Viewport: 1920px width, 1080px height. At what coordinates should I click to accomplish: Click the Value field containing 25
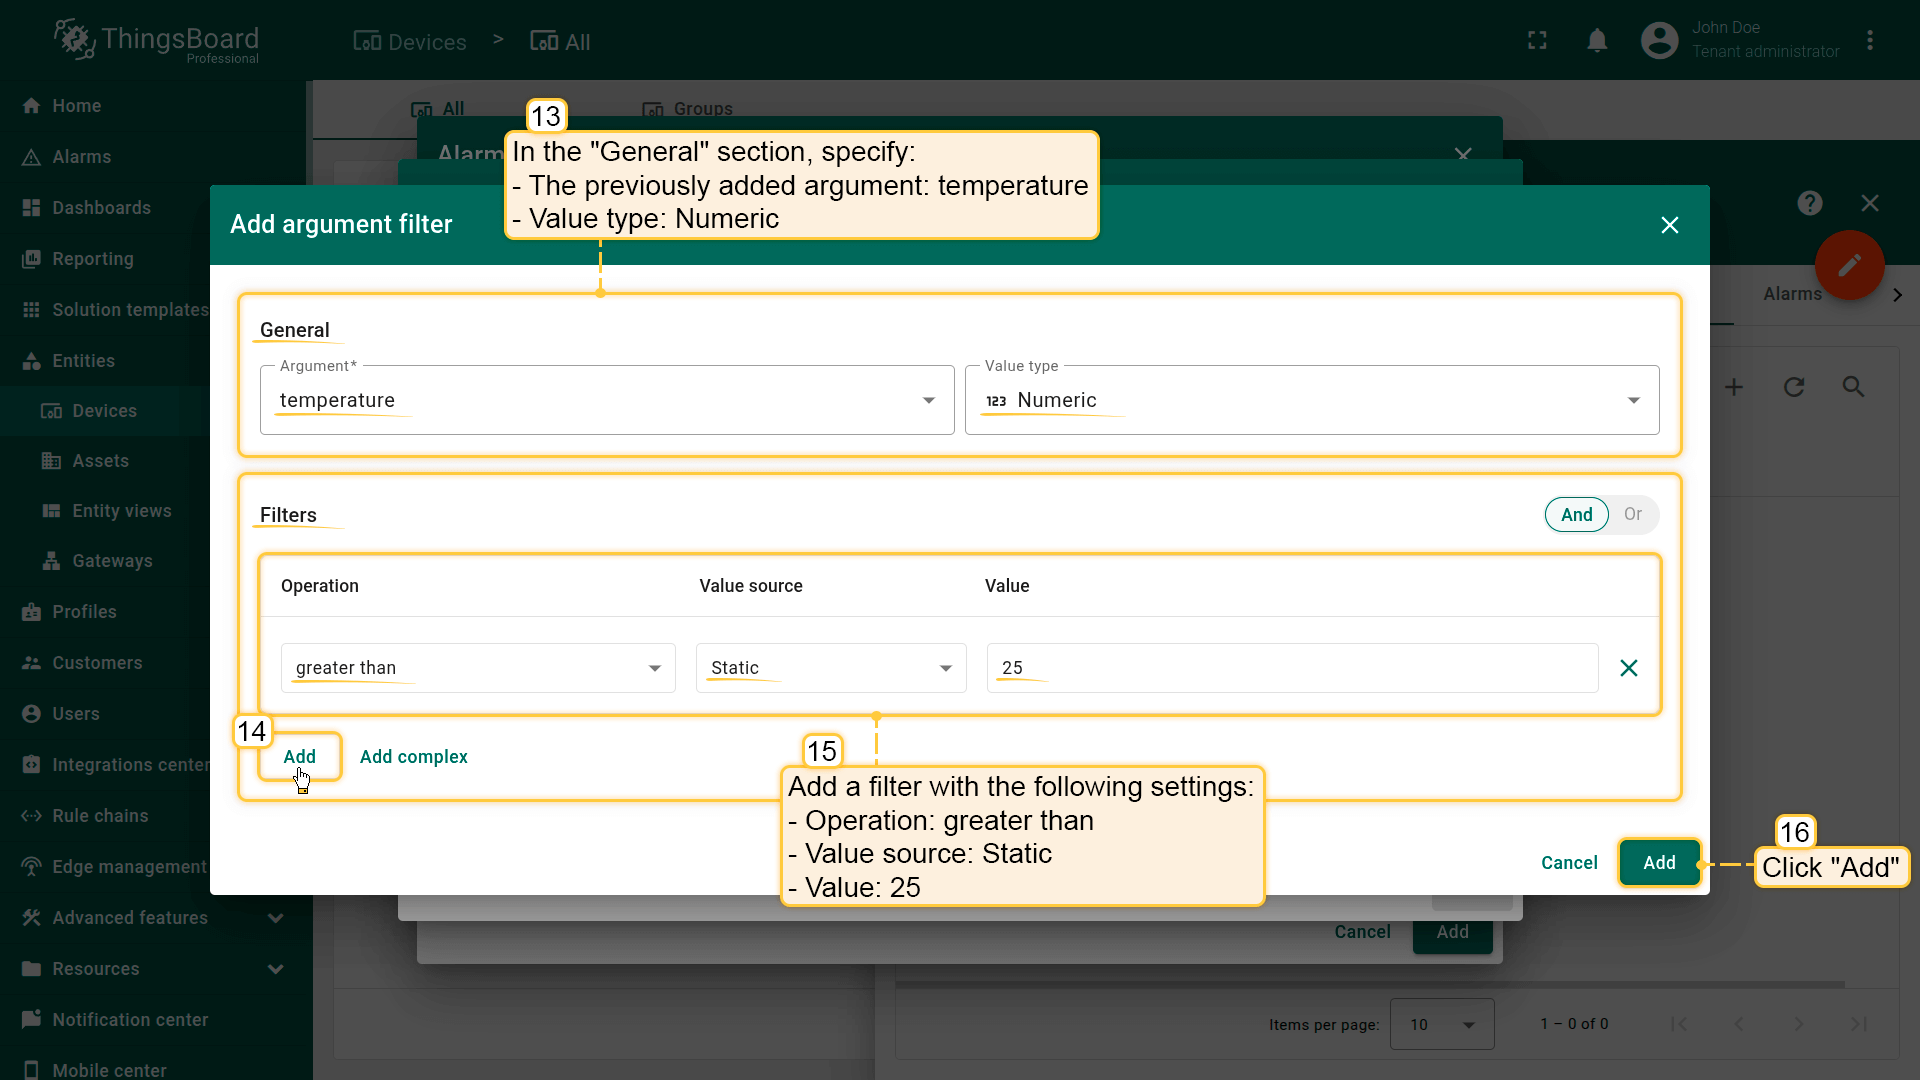coord(1290,668)
